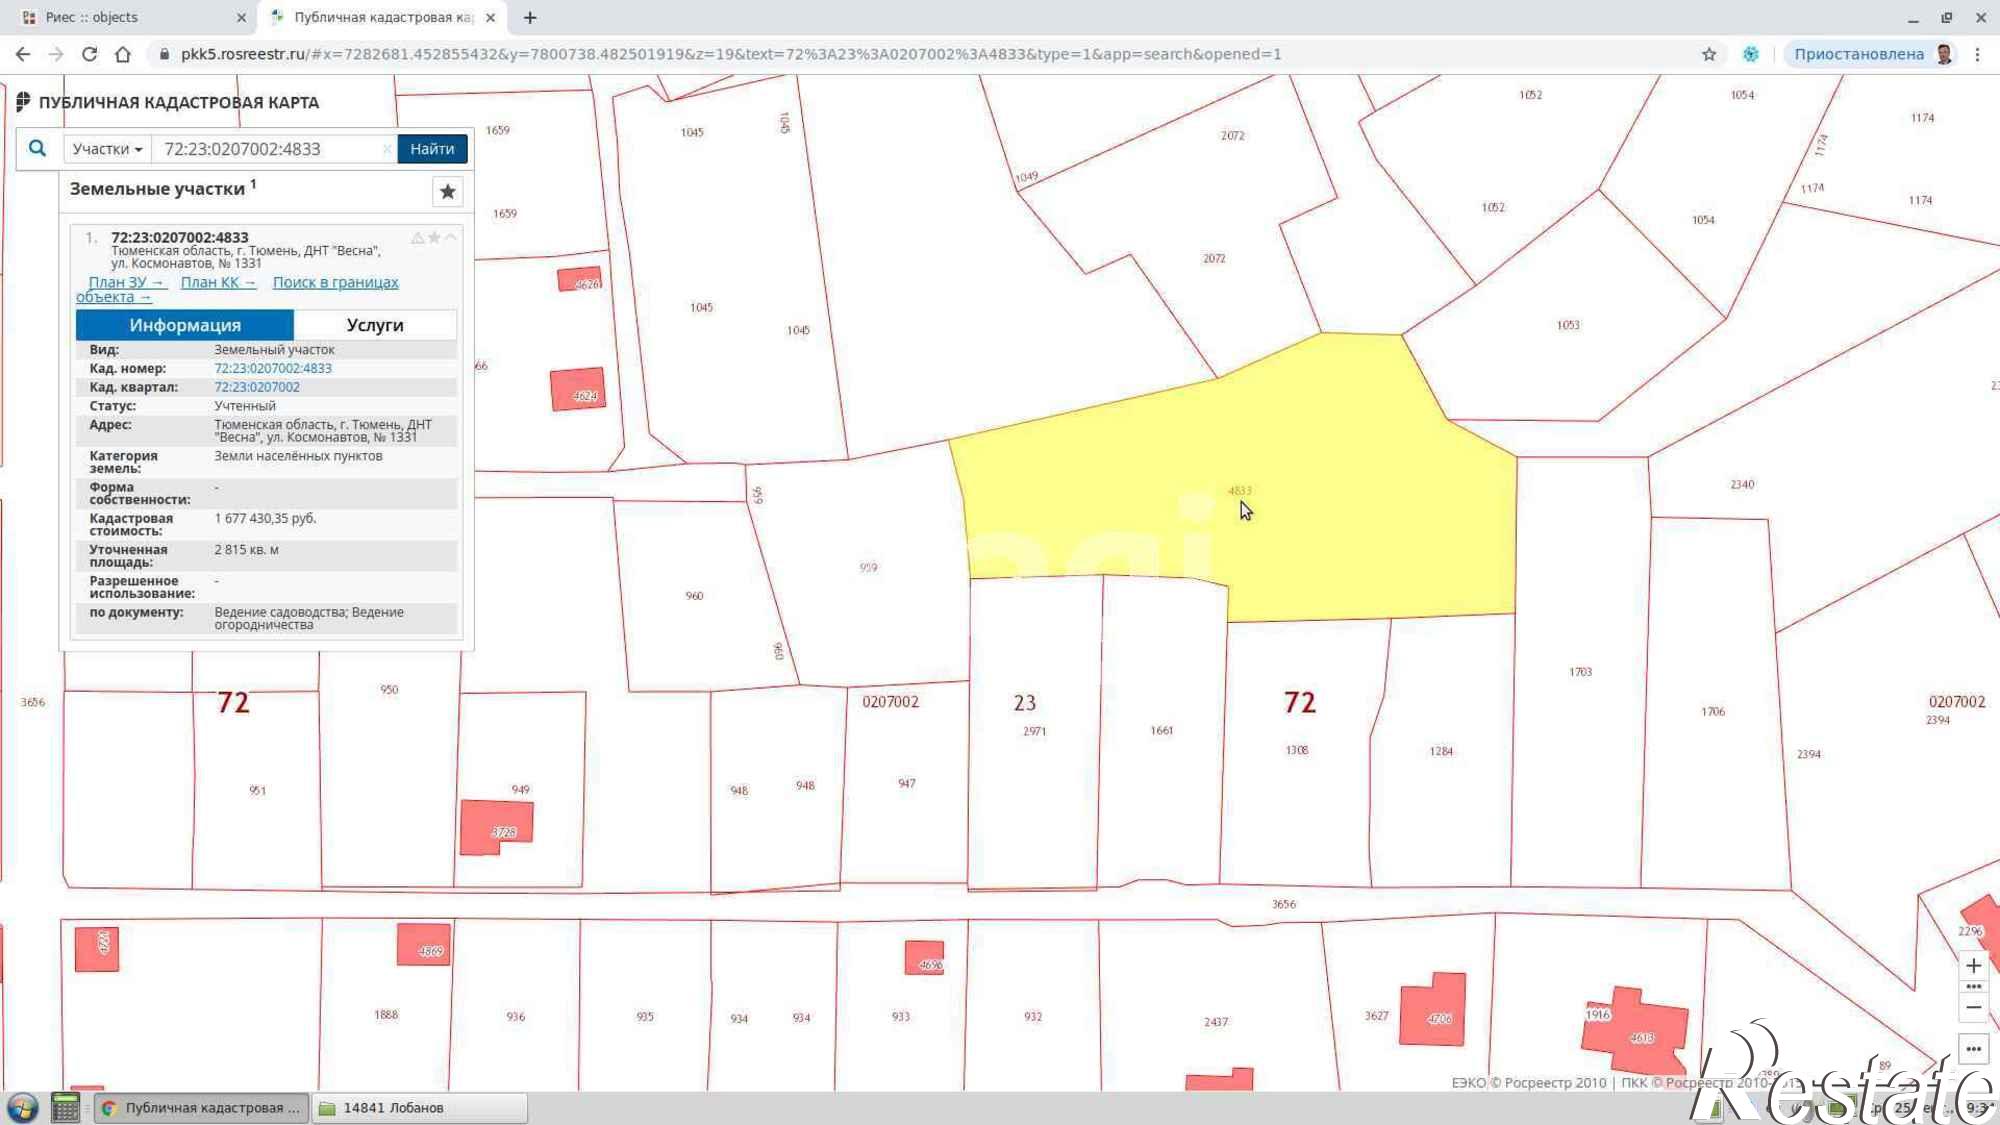This screenshot has height=1125, width=2000.
Task: Open the 14841 Лобанов folder in taskbar
Action: (x=420, y=1107)
